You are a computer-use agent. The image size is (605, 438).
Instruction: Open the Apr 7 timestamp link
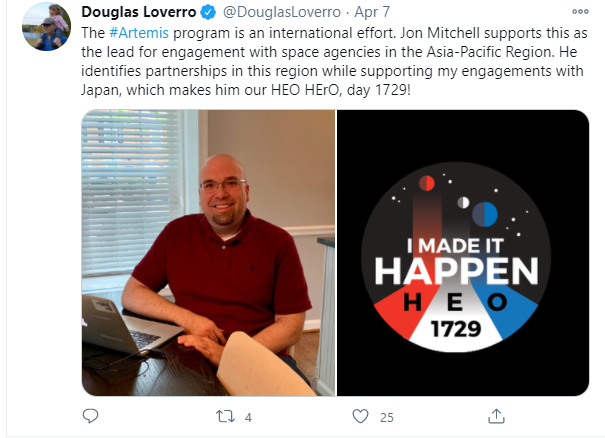[372, 12]
